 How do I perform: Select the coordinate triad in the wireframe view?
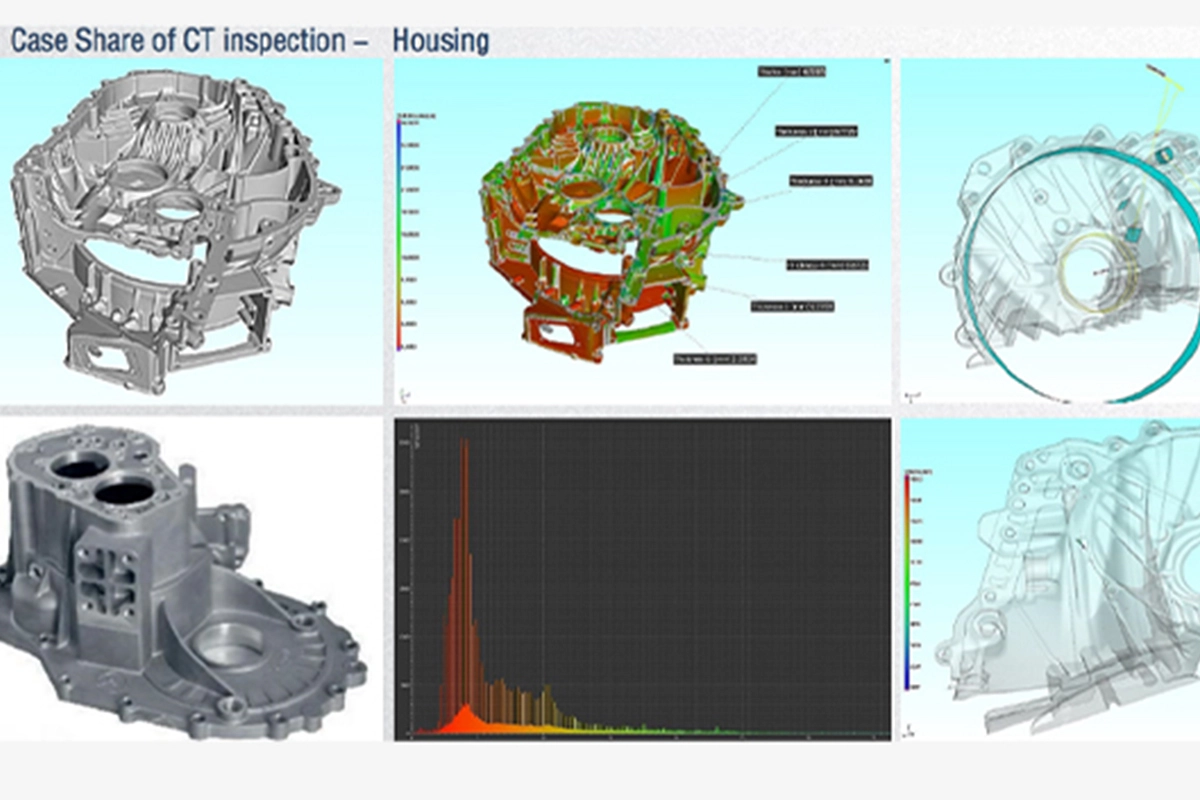click(x=912, y=395)
